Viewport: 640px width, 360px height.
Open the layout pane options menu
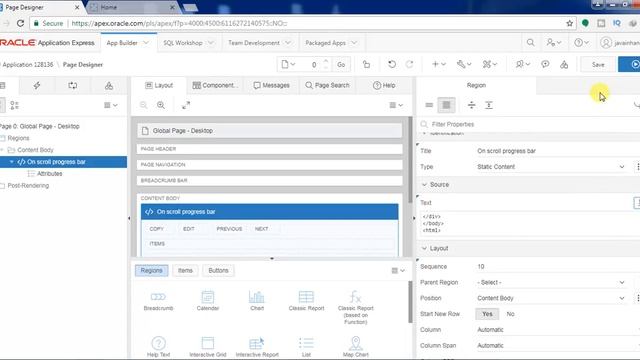396,105
